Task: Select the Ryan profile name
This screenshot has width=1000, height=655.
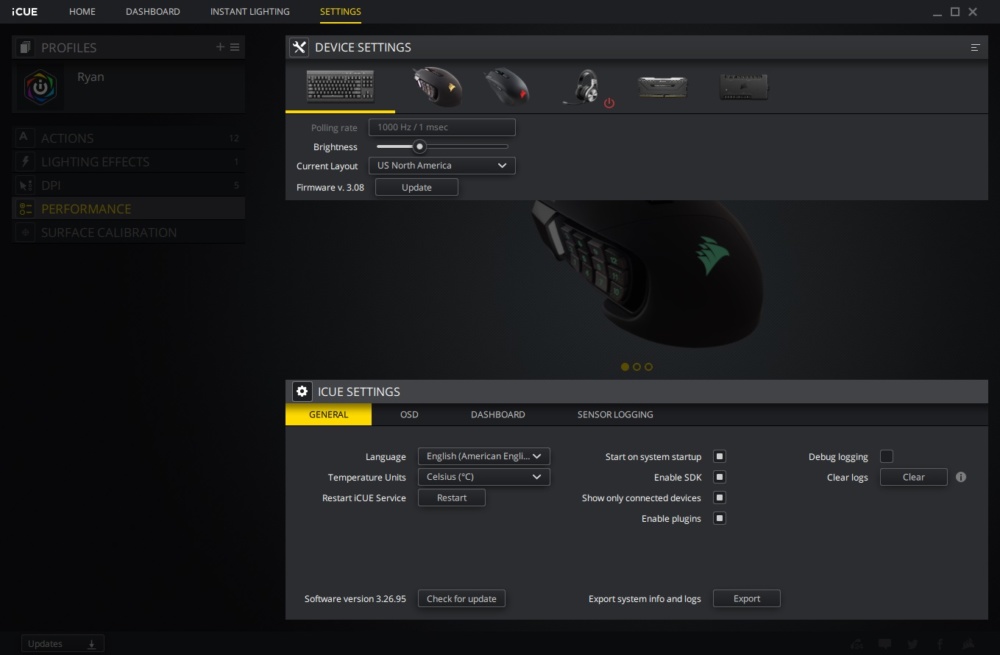Action: [x=91, y=77]
